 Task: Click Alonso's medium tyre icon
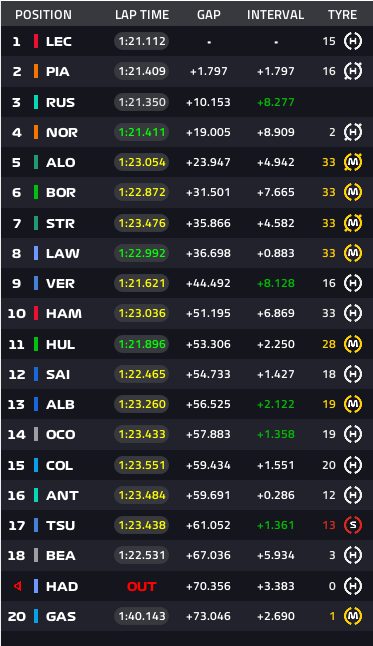[353, 162]
